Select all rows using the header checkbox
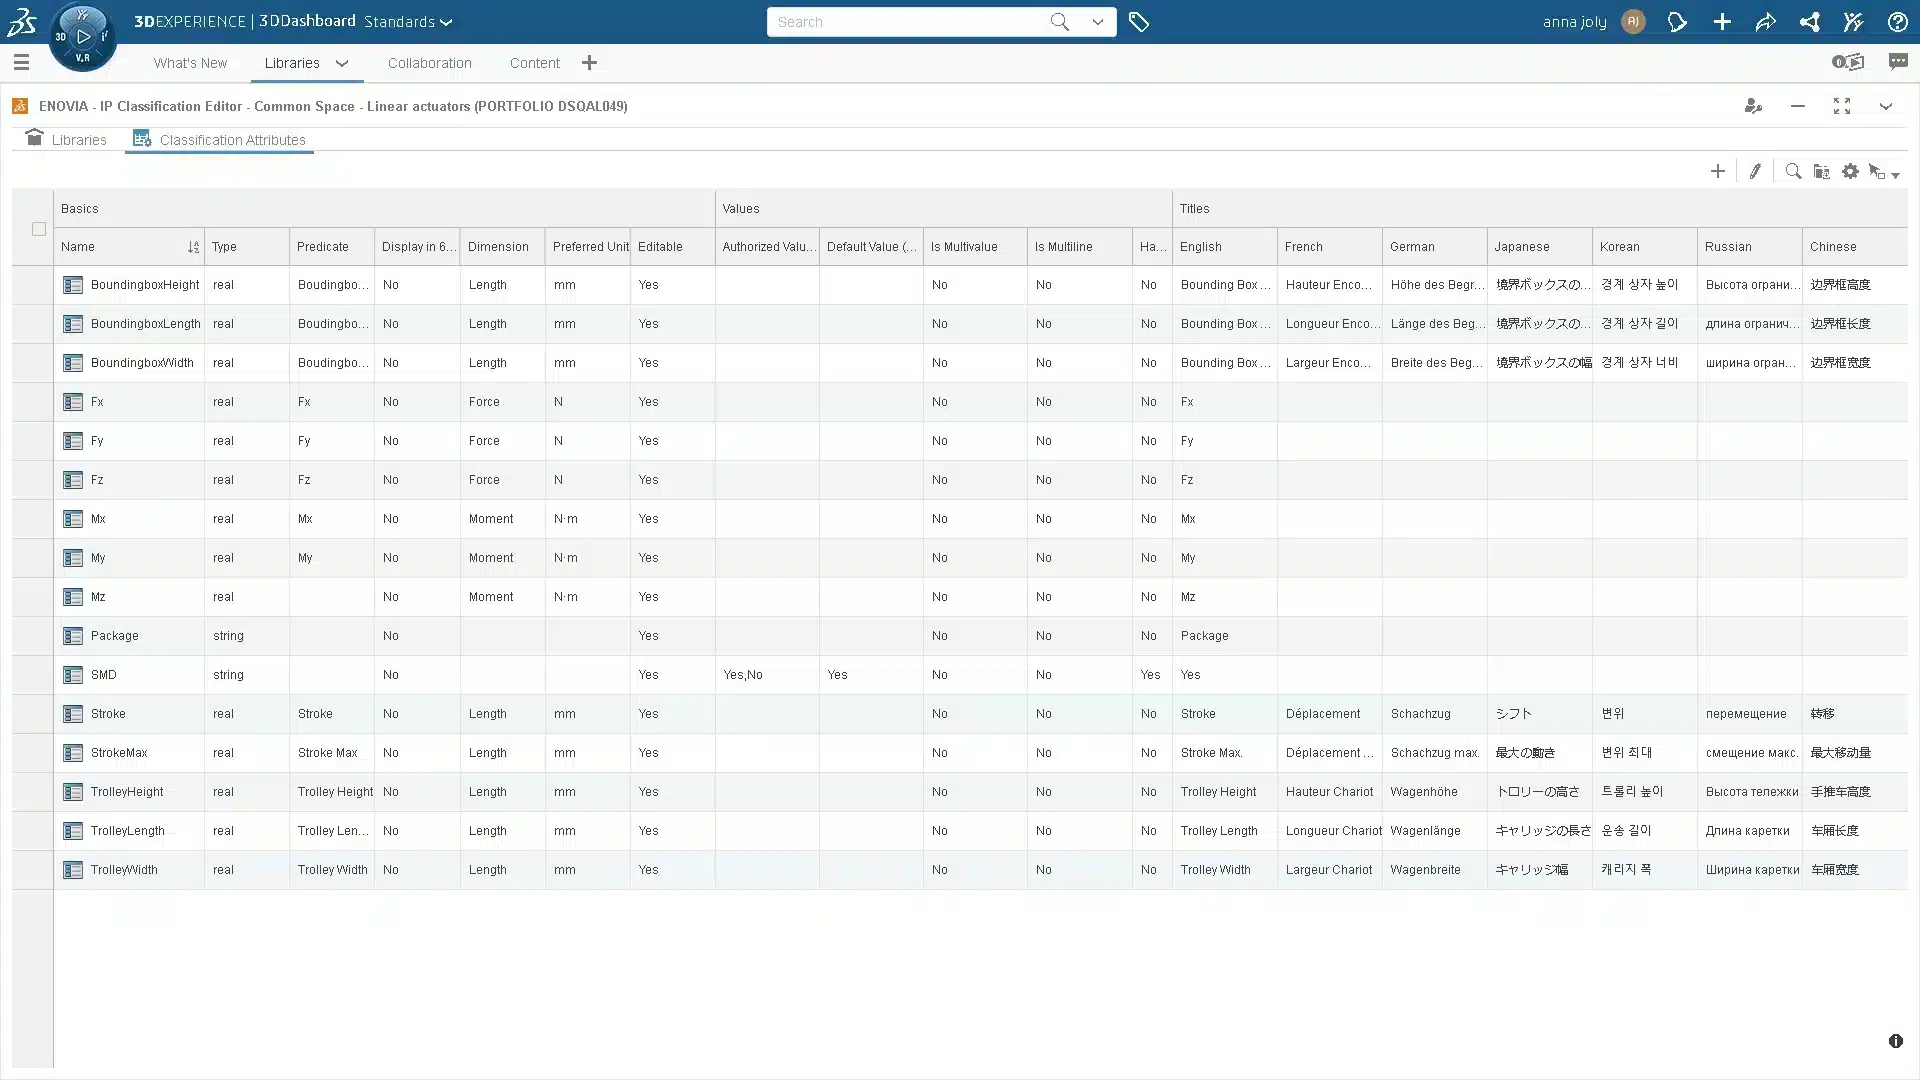 pos(38,229)
